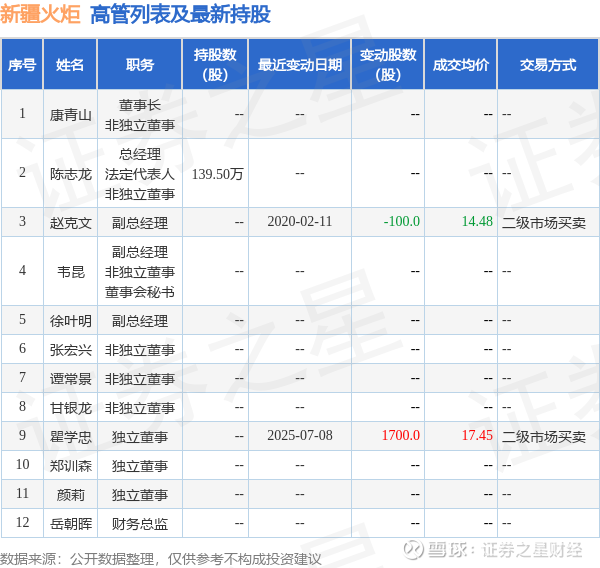The height and width of the screenshot is (568, 600).
Task: Click 法定代表人 in 陈志龙's row
Action: coord(140,174)
